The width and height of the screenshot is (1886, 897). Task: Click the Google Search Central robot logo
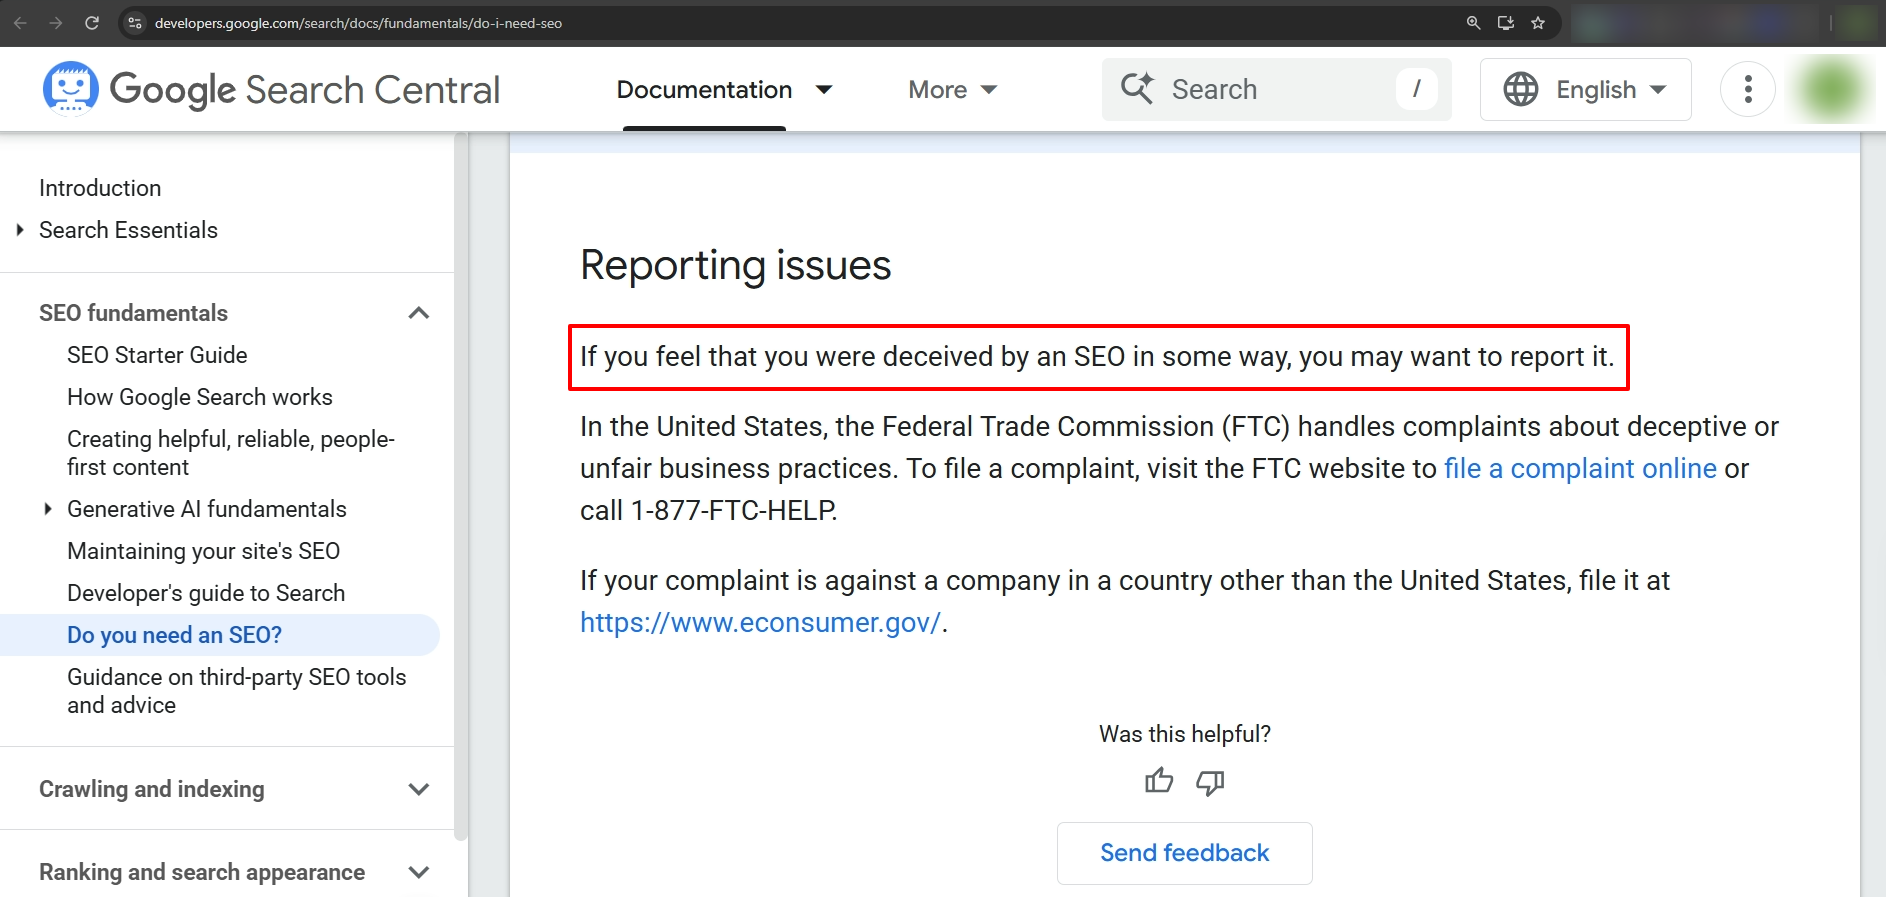(70, 89)
